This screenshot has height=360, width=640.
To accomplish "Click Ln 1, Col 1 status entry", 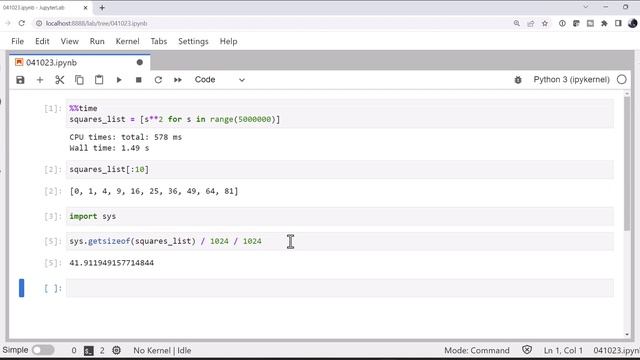I will point(563,350).
